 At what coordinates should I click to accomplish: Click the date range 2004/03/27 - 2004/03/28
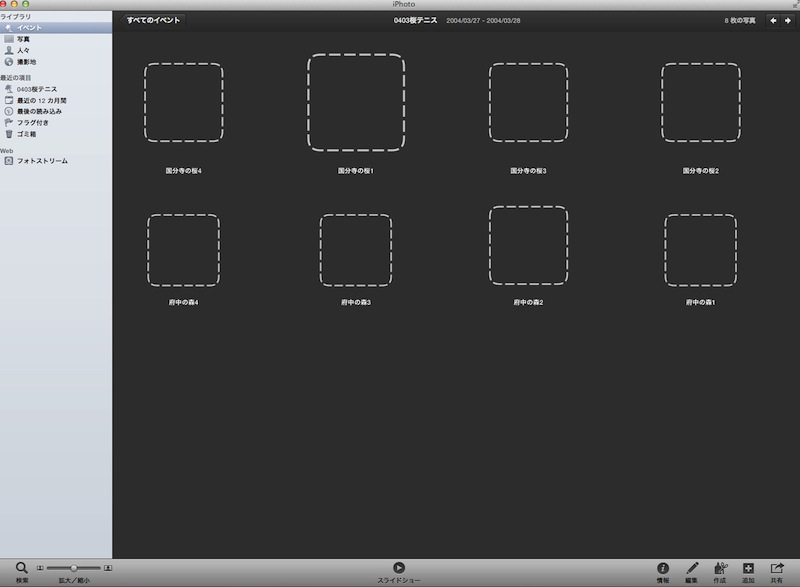[483, 20]
